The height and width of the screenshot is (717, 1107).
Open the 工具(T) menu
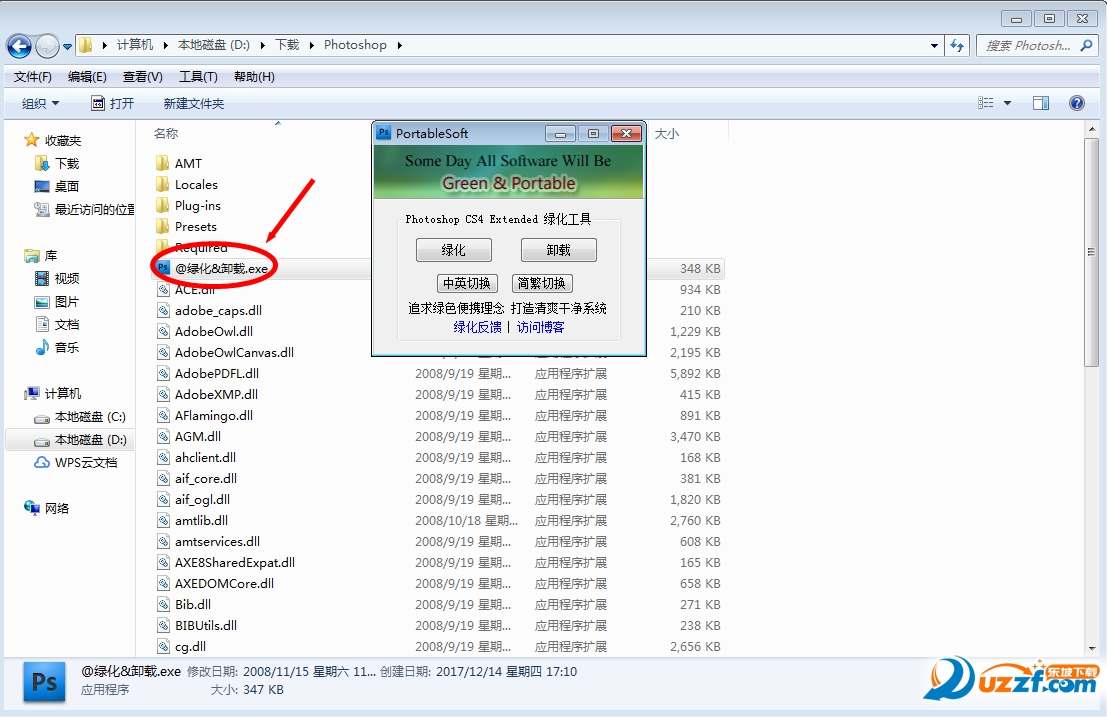pos(198,76)
